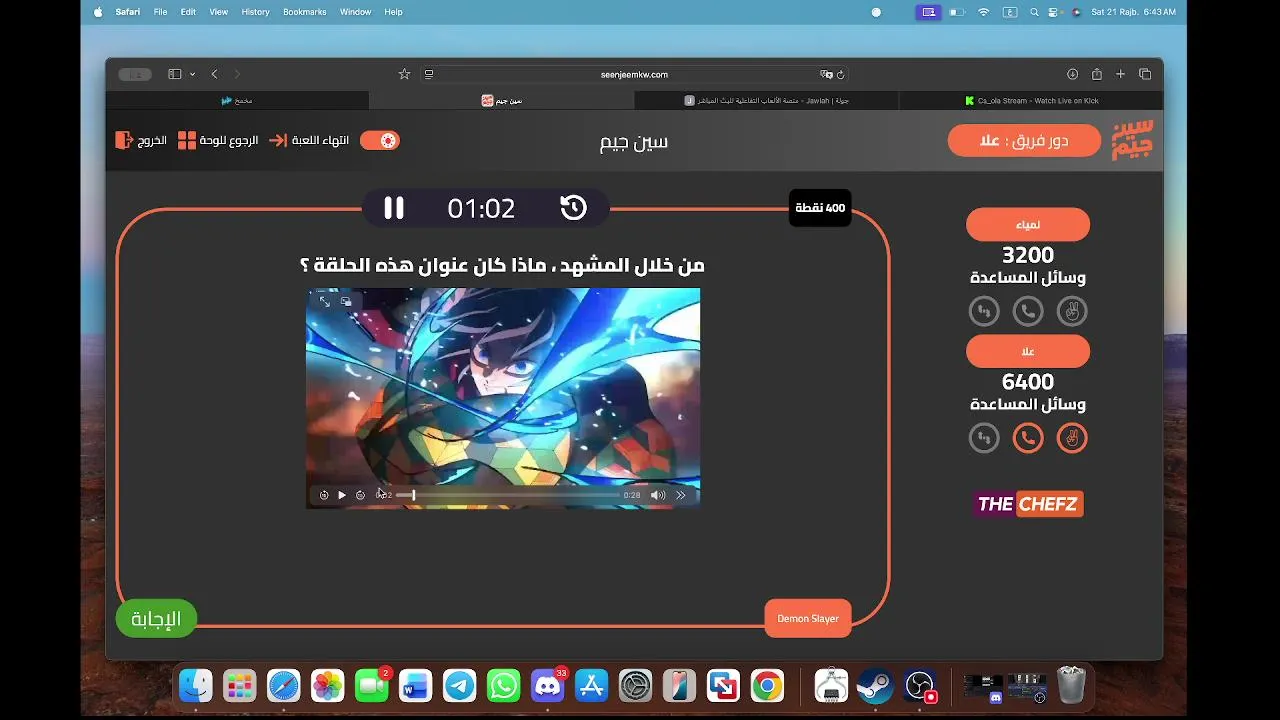Switch to the leftmost Safari tab
The height and width of the screenshot is (720, 1280).
(x=237, y=100)
